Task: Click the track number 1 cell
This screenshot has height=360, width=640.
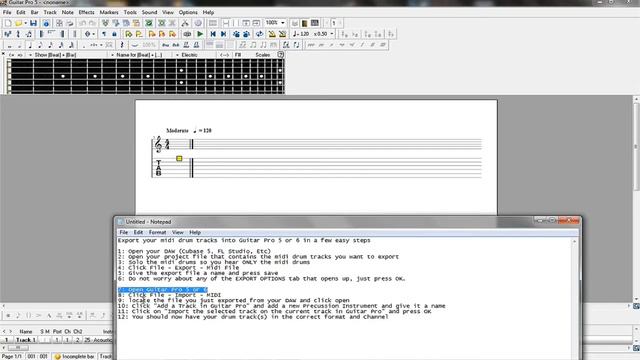Action: click(x=6, y=340)
